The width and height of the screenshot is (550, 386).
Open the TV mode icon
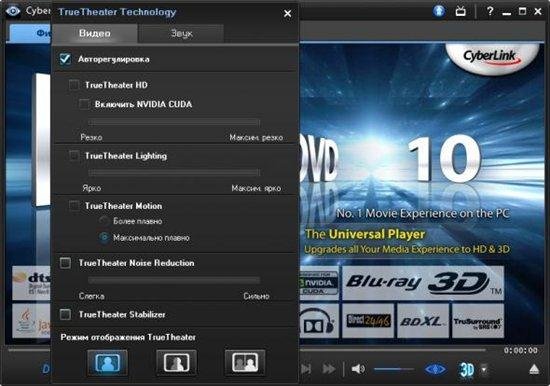click(x=461, y=12)
